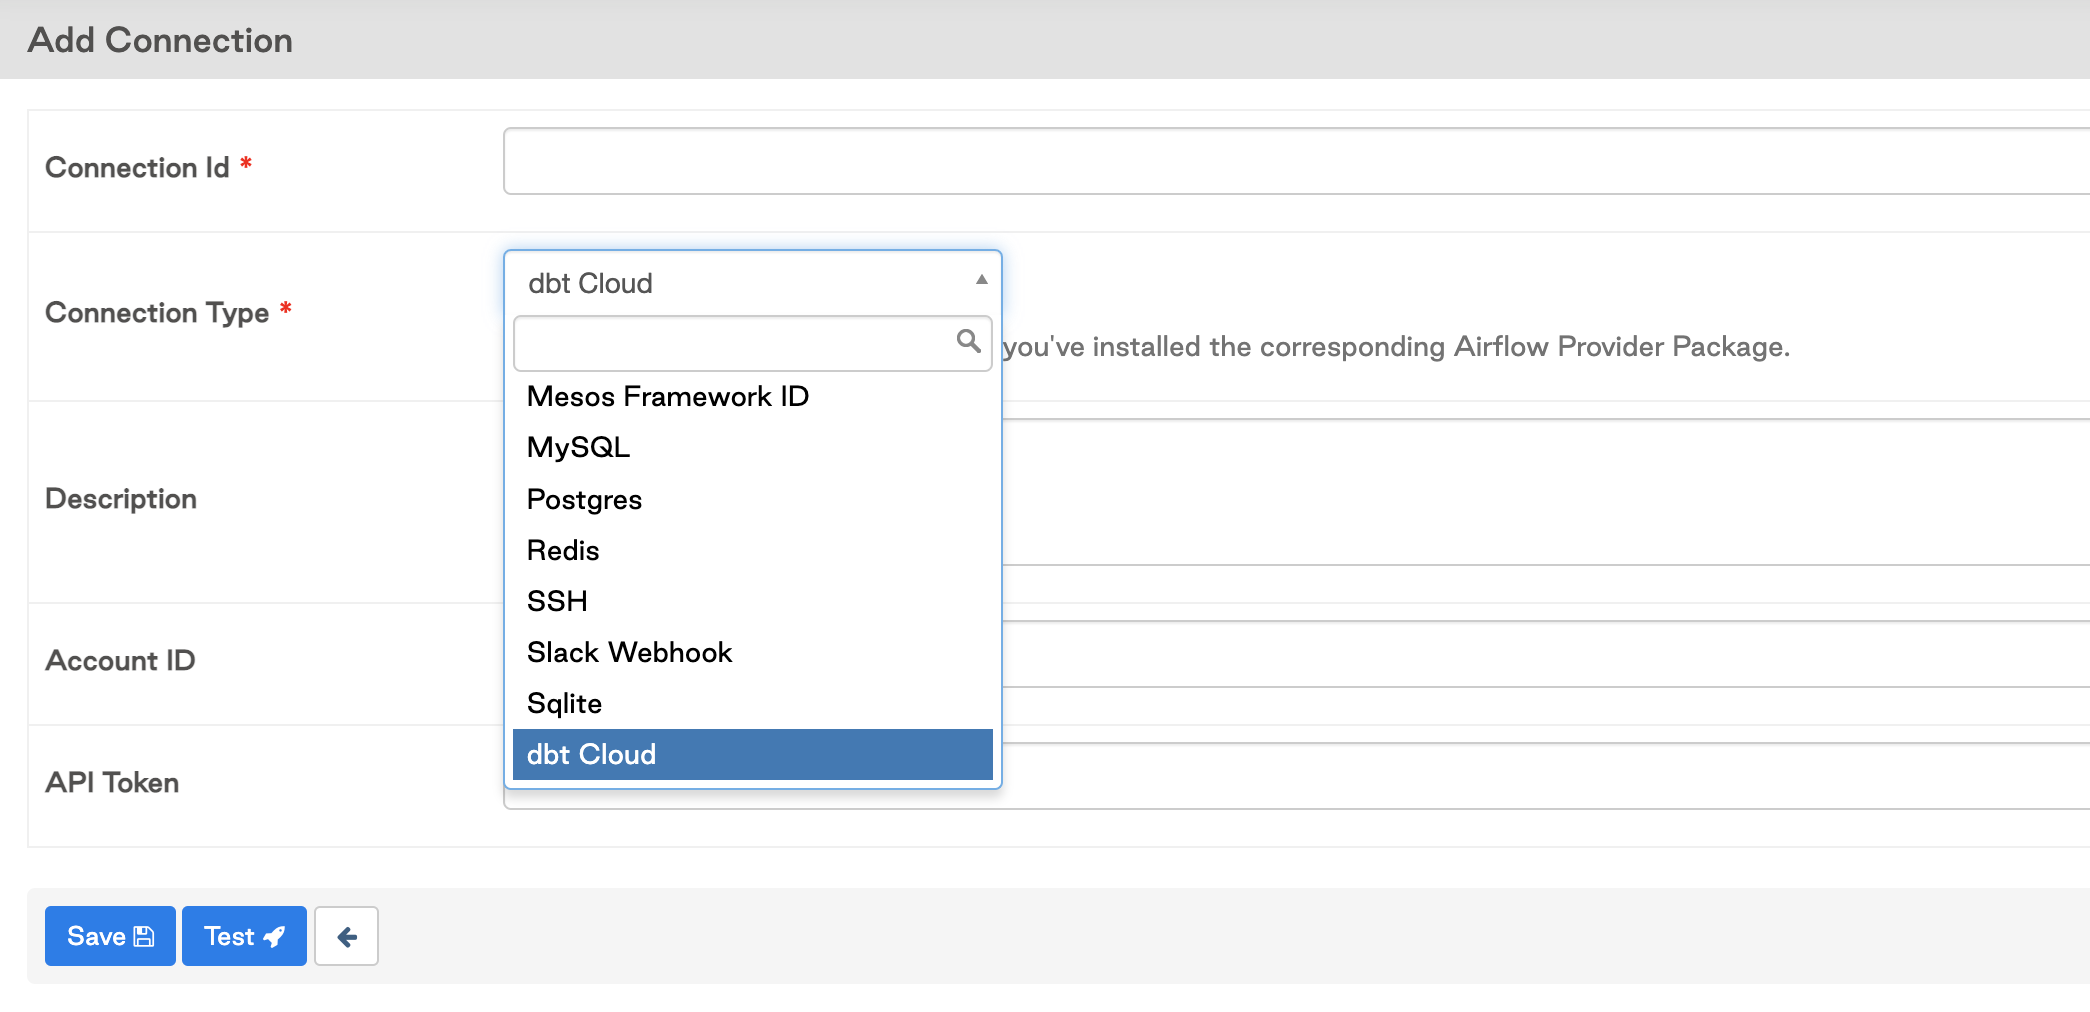Click the current dbt Cloud selection box

740,283
